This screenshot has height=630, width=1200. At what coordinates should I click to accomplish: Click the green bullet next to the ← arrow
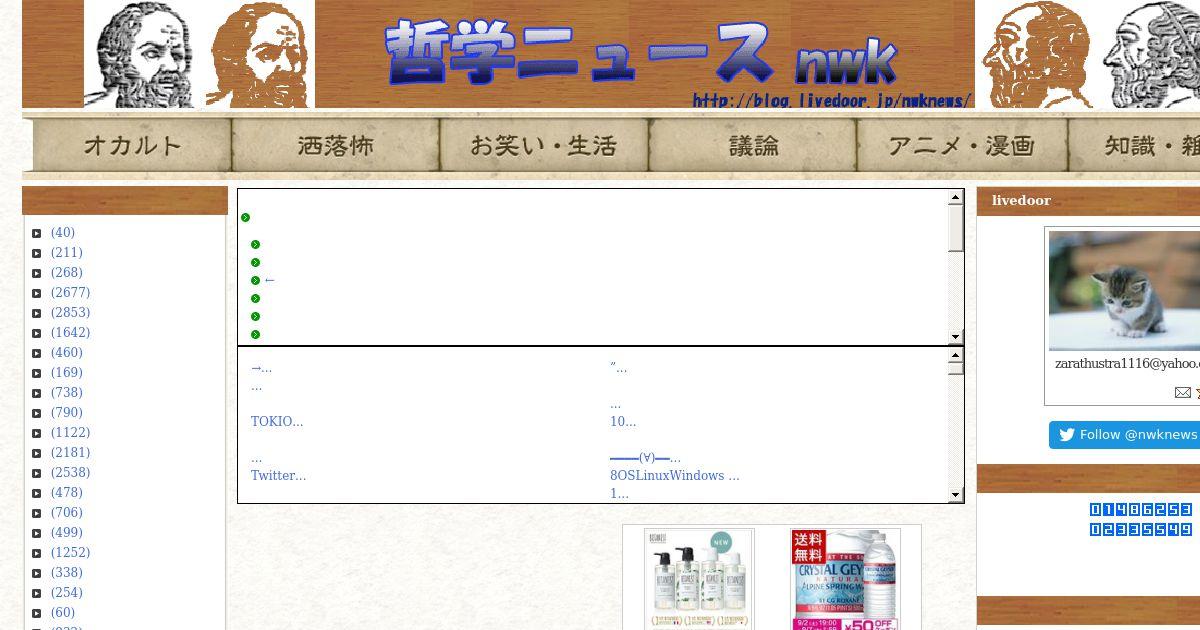coord(256,281)
